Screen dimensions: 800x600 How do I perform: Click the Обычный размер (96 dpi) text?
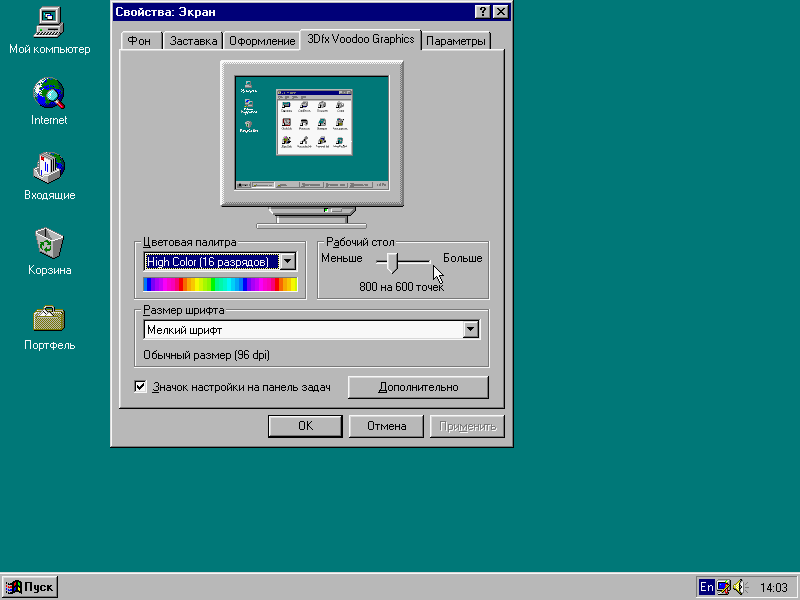click(206, 355)
